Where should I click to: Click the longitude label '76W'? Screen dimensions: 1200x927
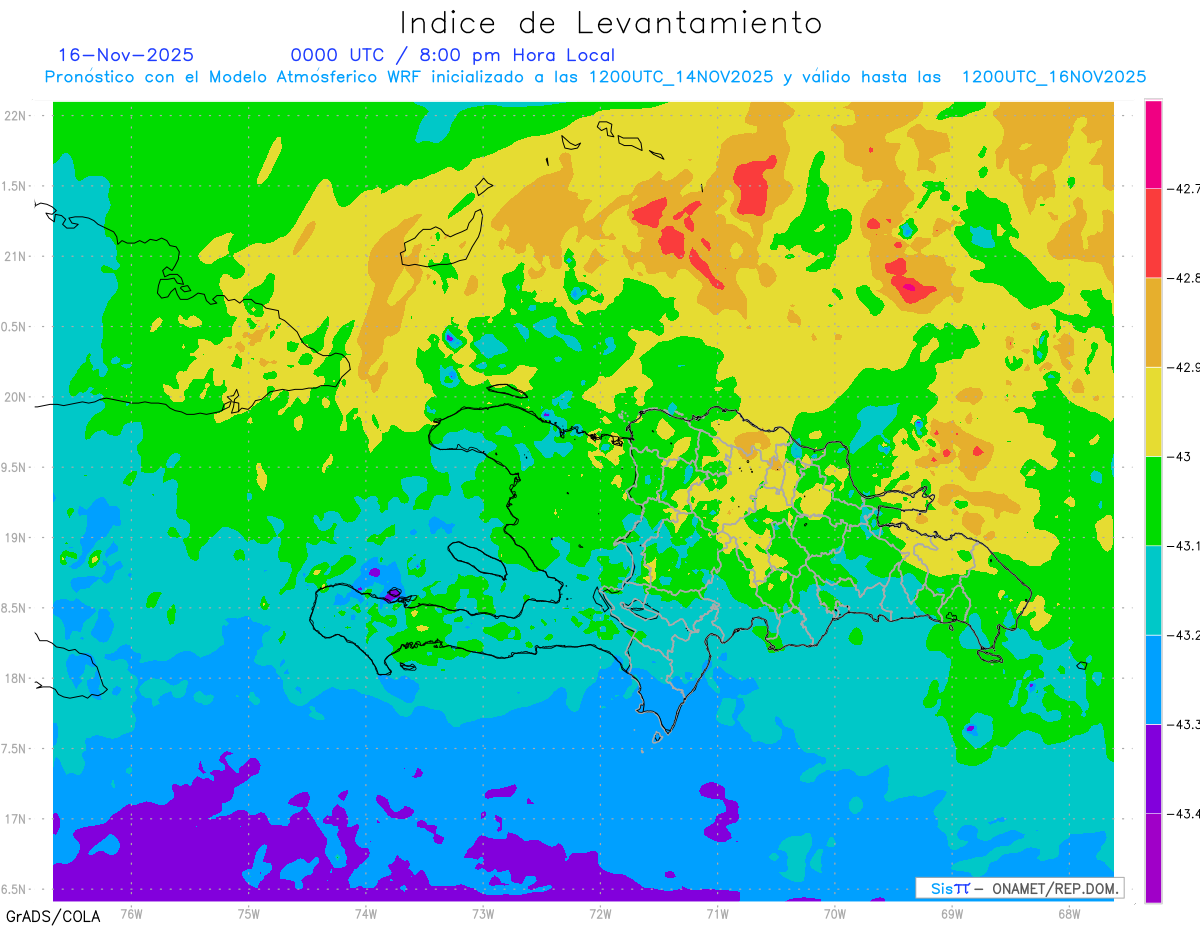pos(131,913)
